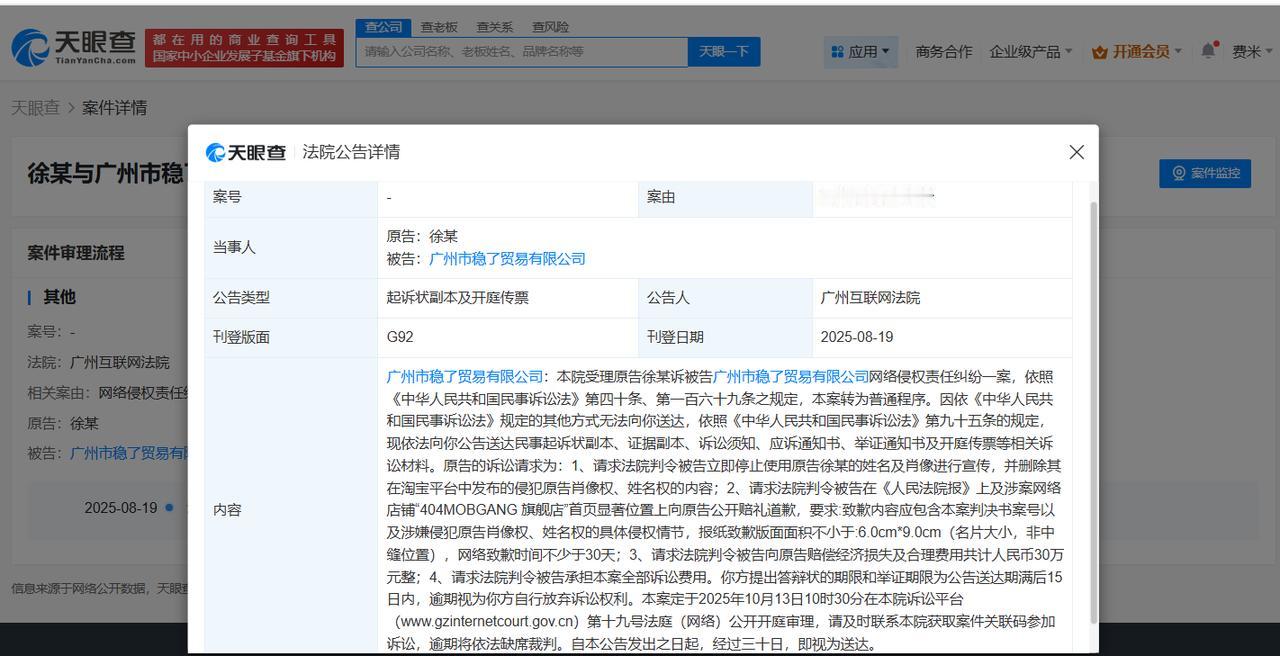Screen dimensions: 1280x656
Task: Select the 查关系 search tab
Action: [494, 26]
